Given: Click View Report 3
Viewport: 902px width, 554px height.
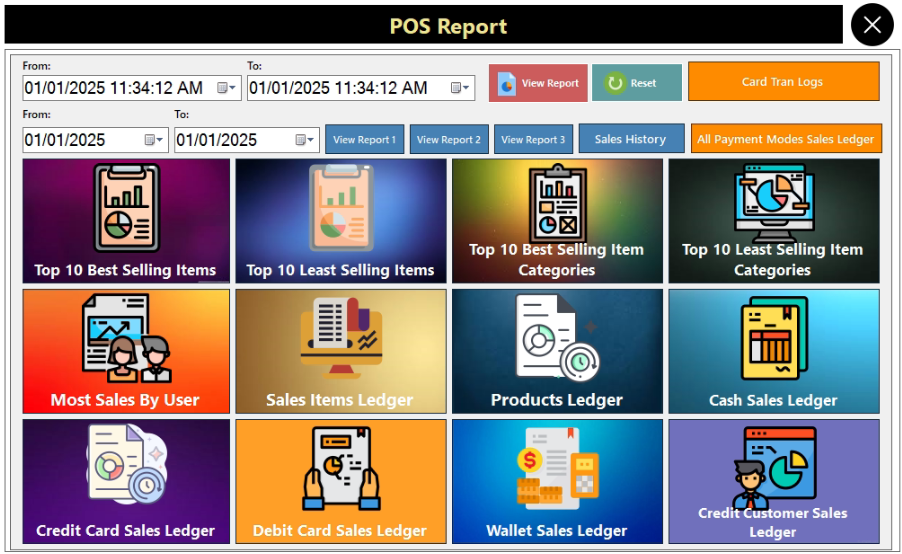Looking at the screenshot, I should (533, 139).
